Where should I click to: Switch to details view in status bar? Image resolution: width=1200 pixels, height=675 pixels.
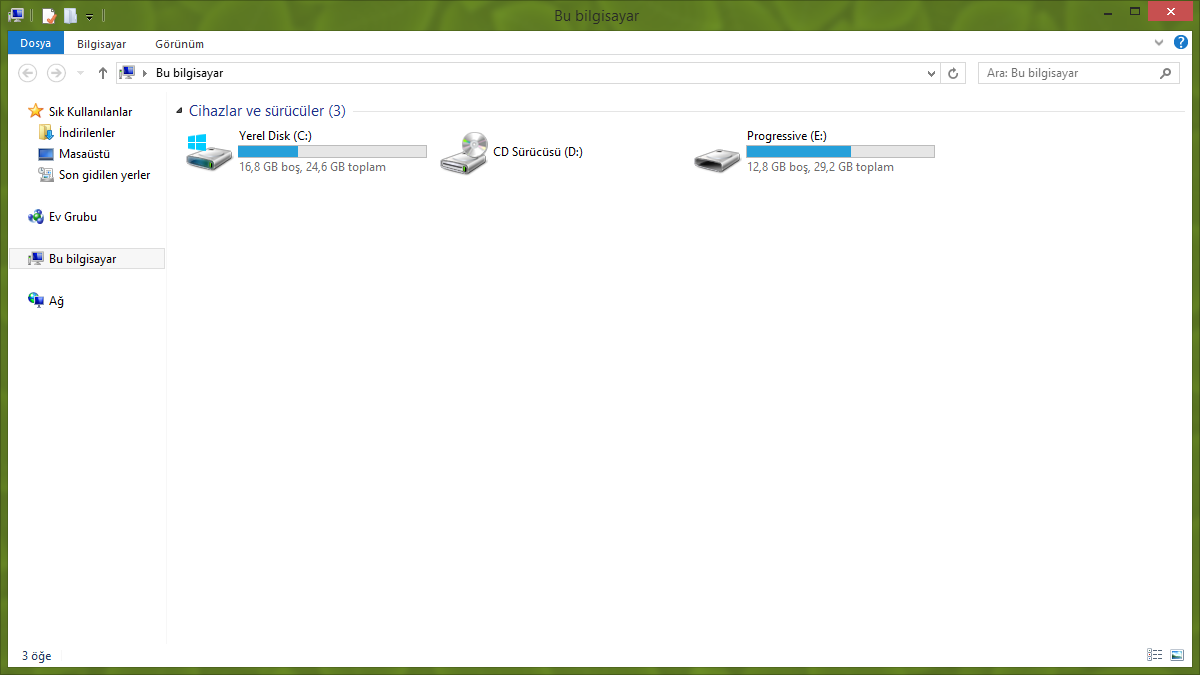tap(1155, 655)
